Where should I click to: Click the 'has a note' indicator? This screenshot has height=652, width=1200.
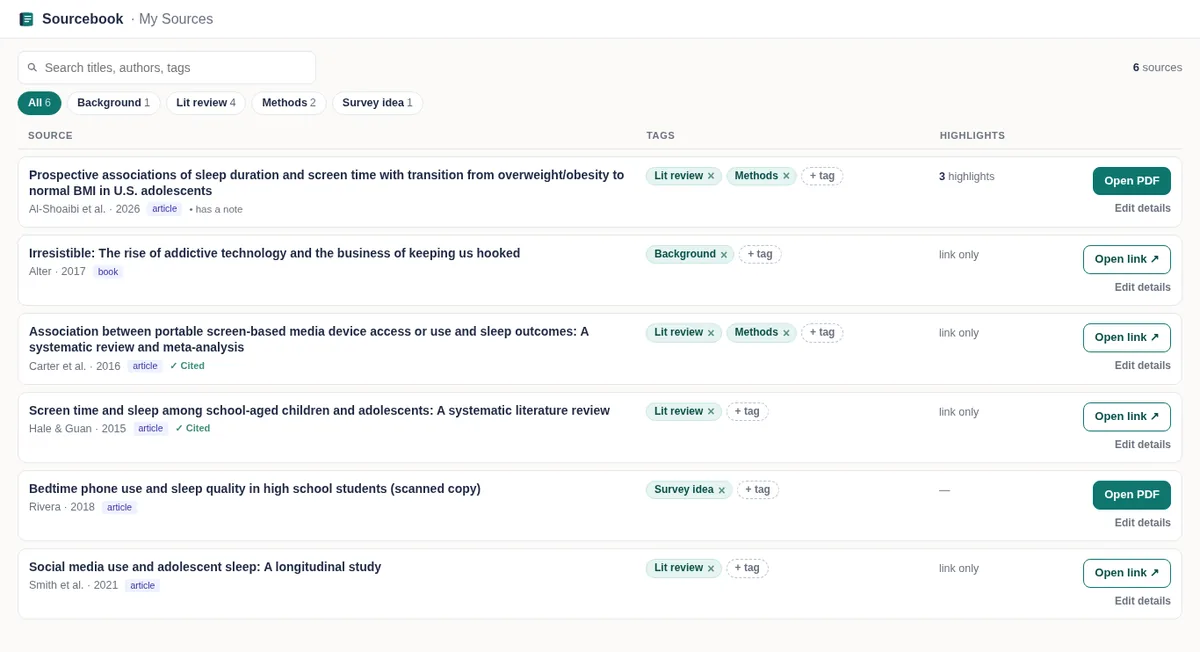tap(216, 209)
